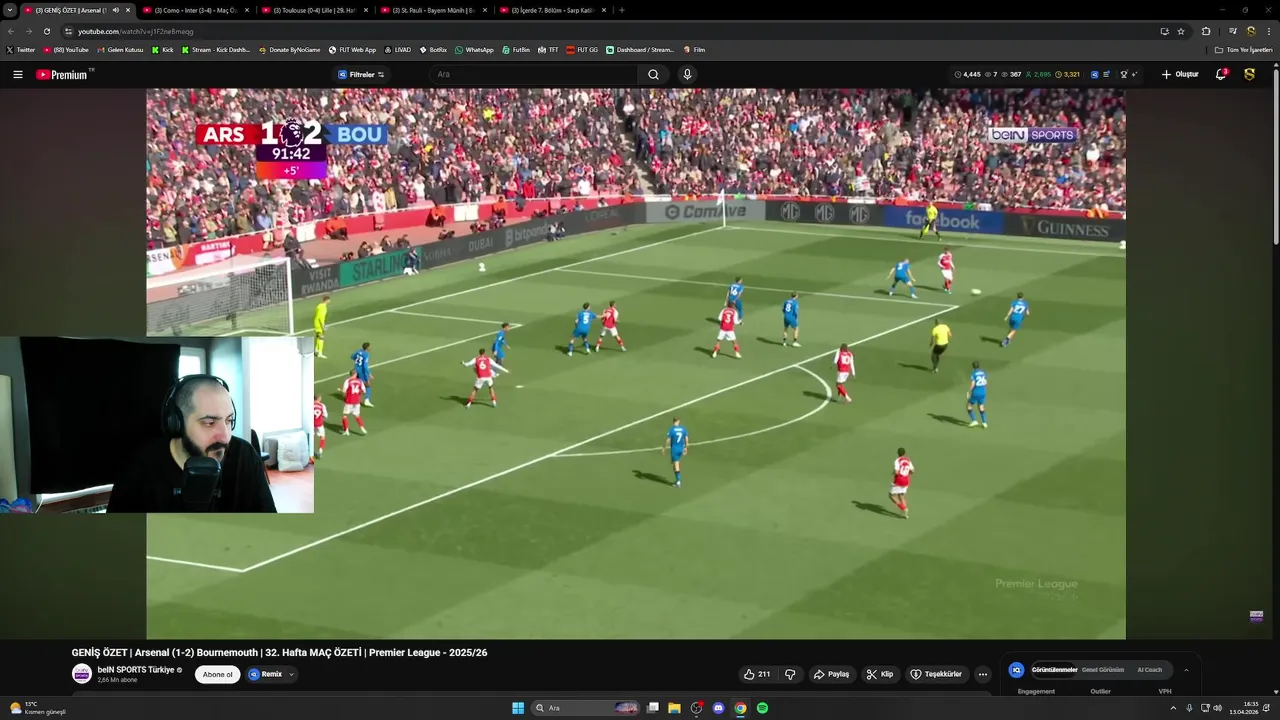
Task: Open the Gelen Kutusu bookmark
Action: pyautogui.click(x=120, y=49)
